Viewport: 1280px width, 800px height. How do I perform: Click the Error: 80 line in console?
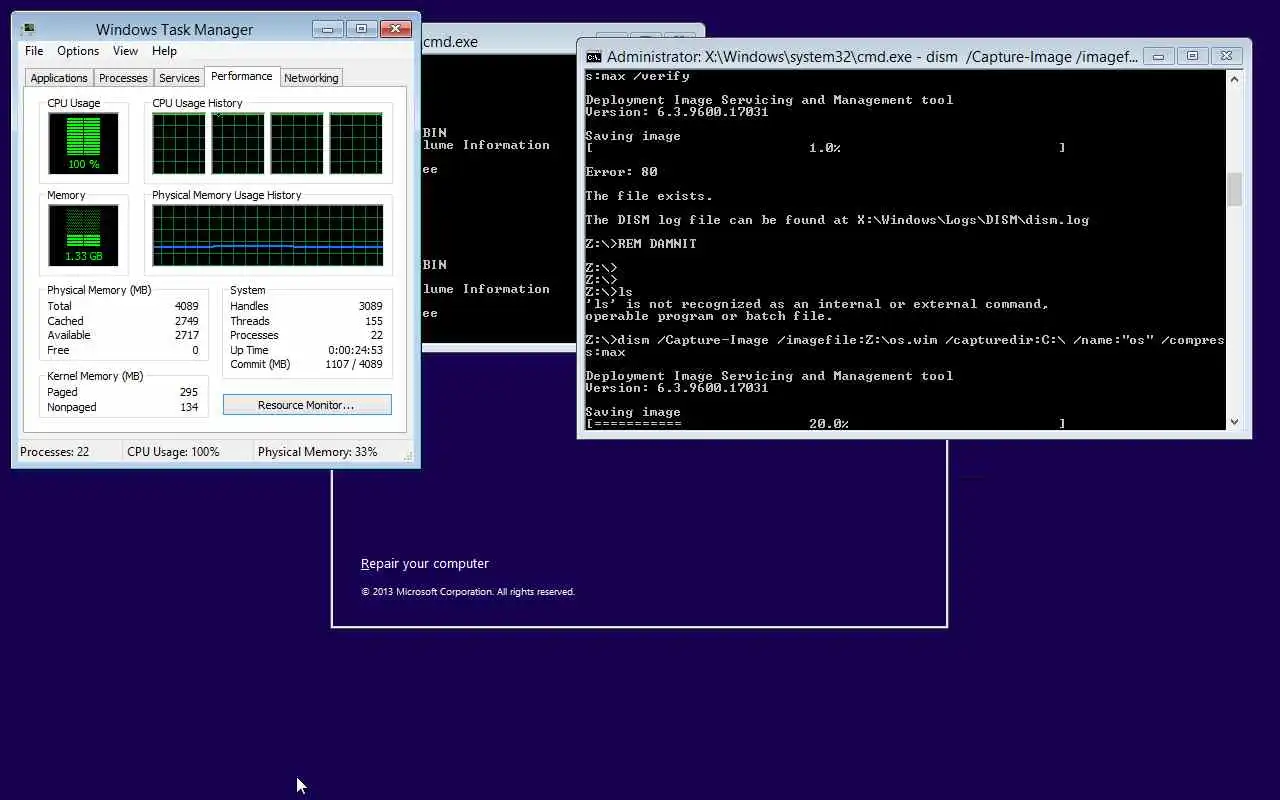tap(621, 172)
